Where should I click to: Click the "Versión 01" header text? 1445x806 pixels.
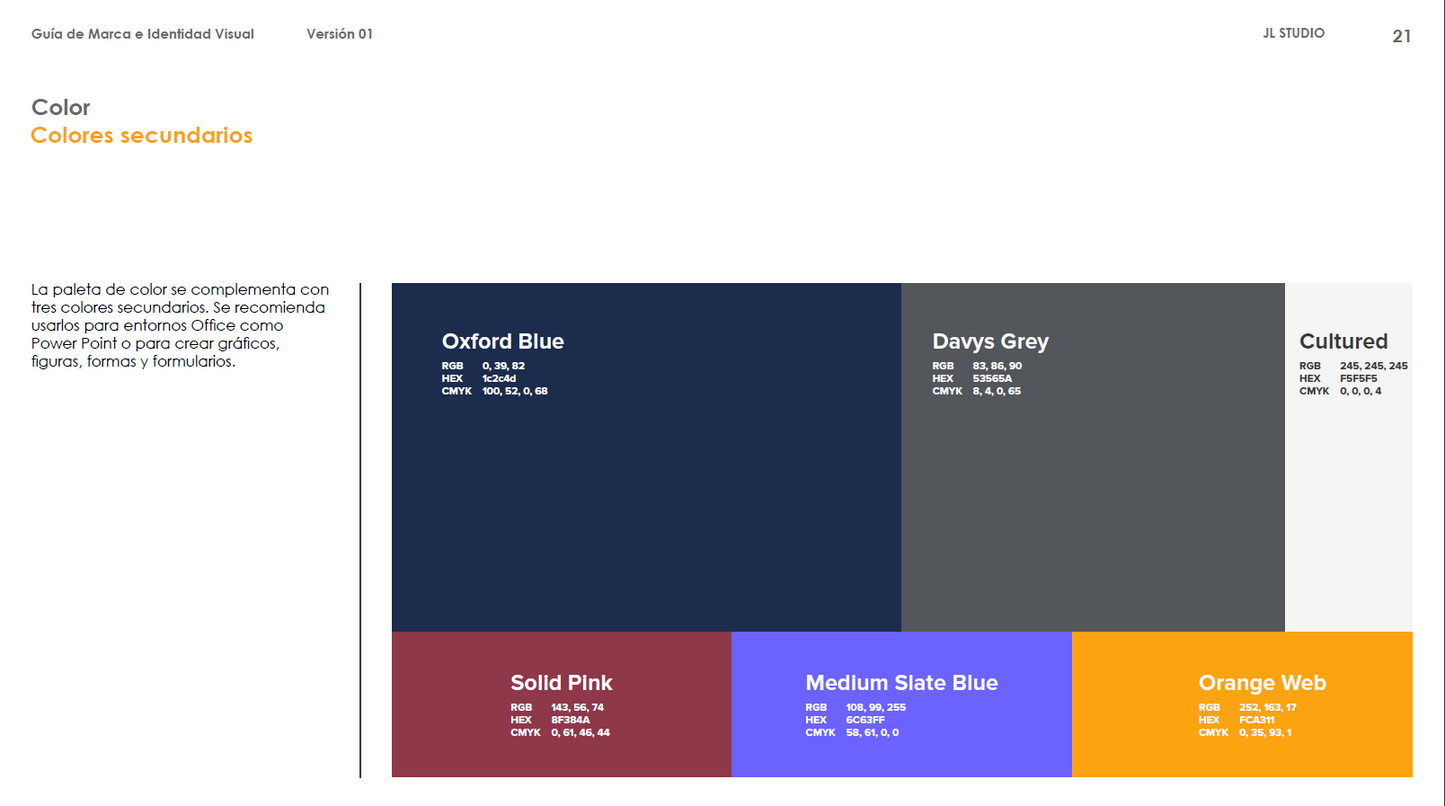point(339,34)
